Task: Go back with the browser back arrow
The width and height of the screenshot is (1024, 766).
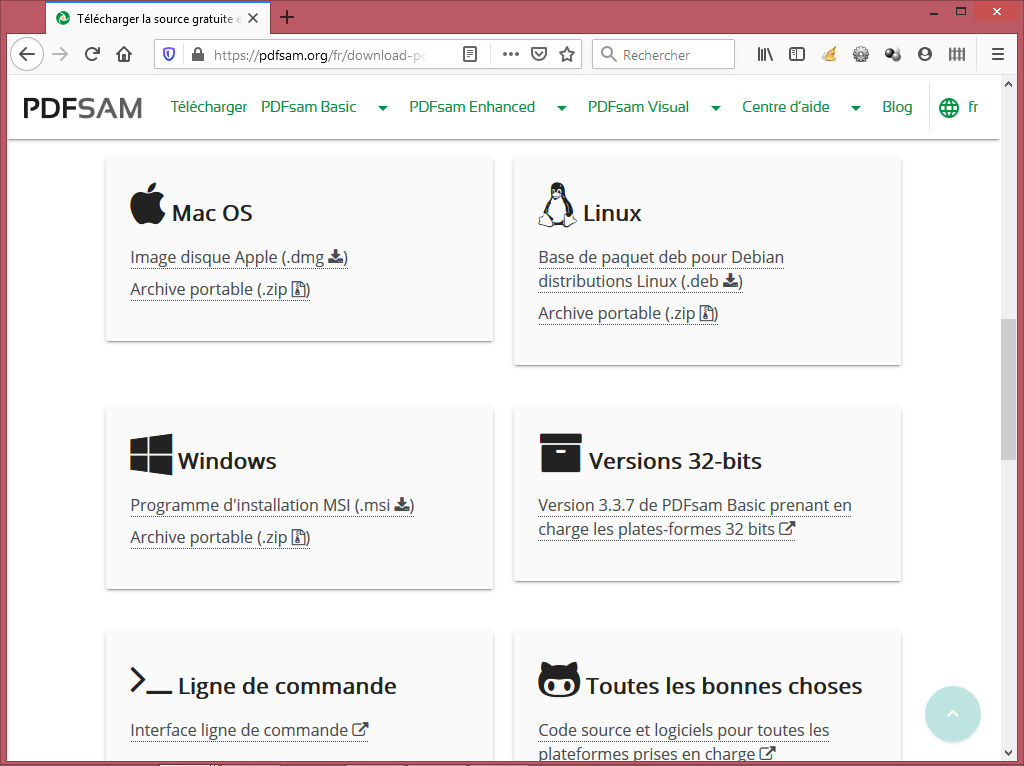Action: click(x=27, y=54)
